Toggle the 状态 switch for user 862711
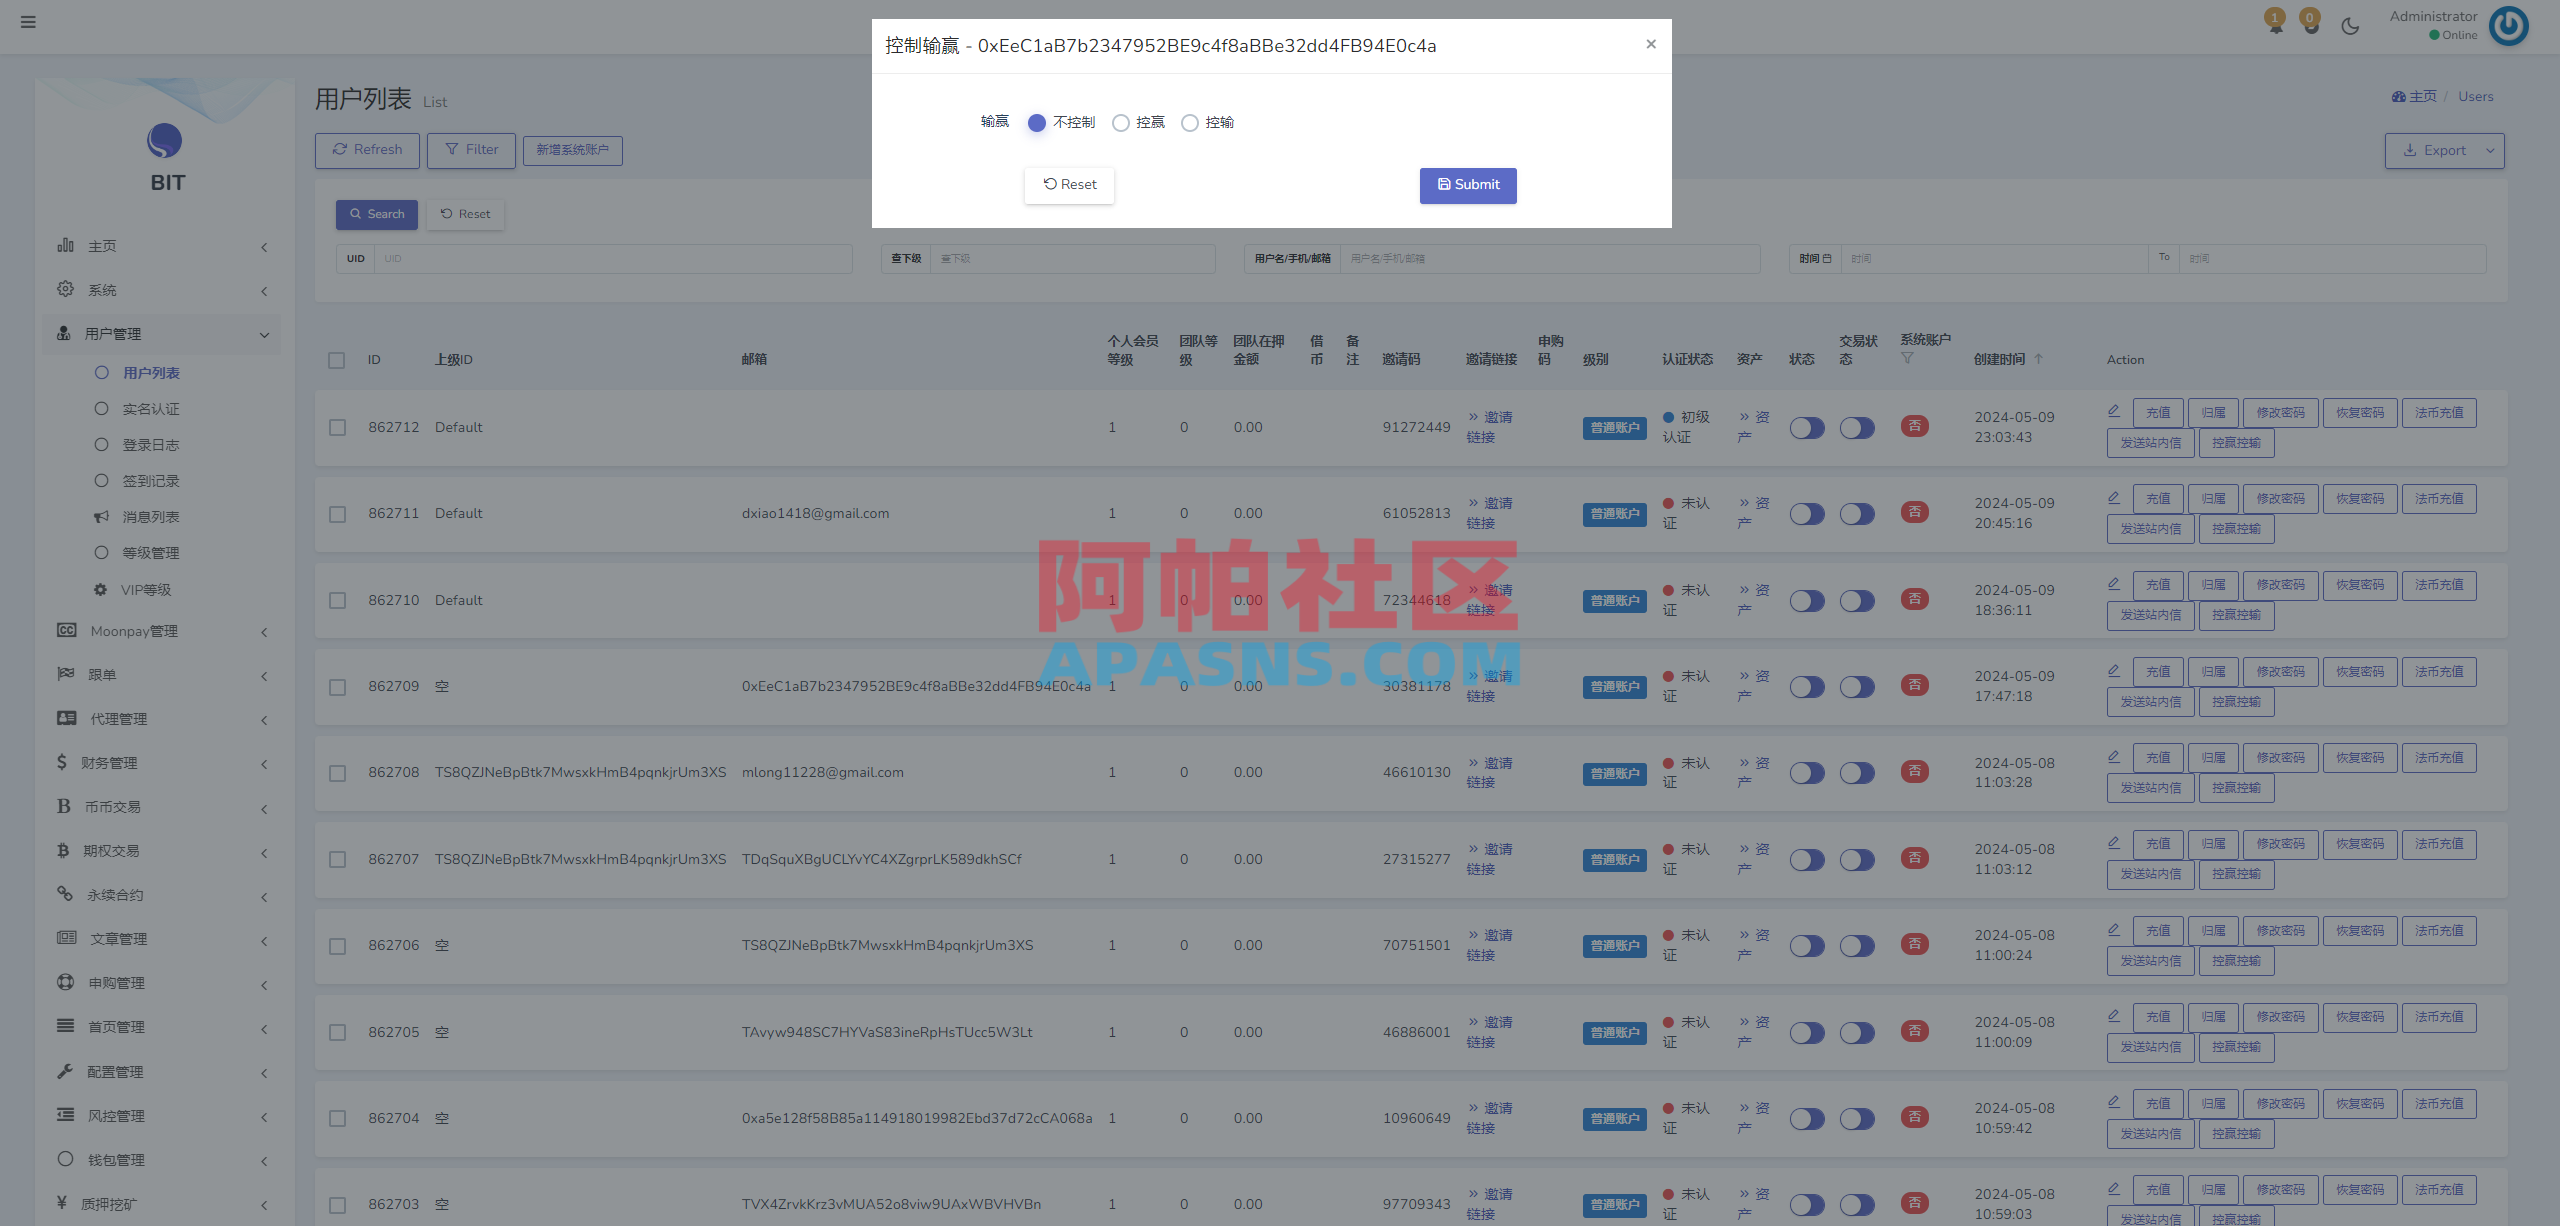This screenshot has width=2560, height=1226. [x=1806, y=513]
